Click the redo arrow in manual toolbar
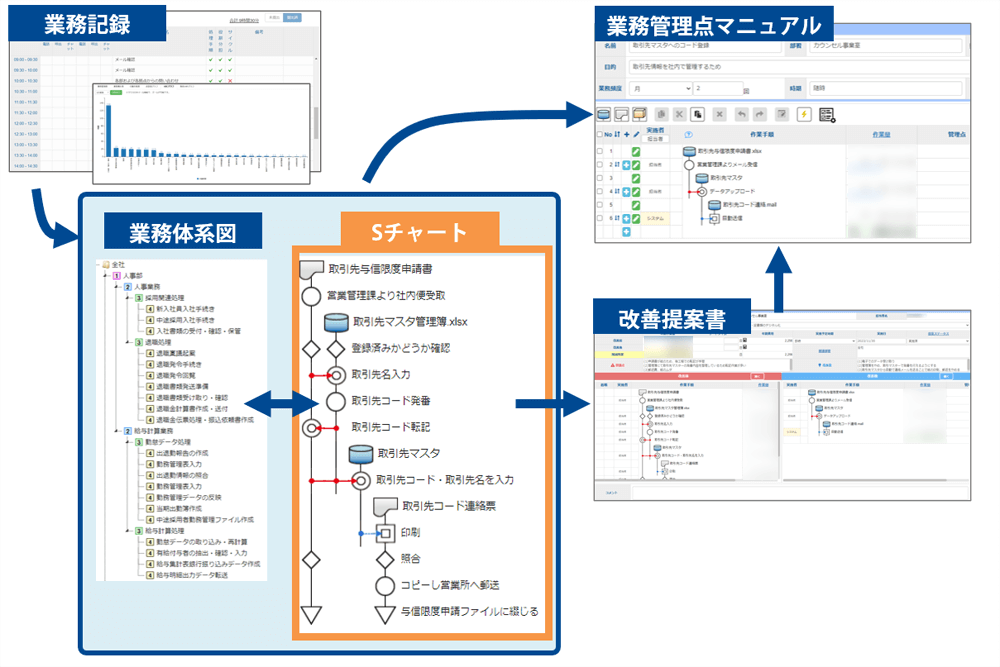1000x667 pixels. point(761,114)
